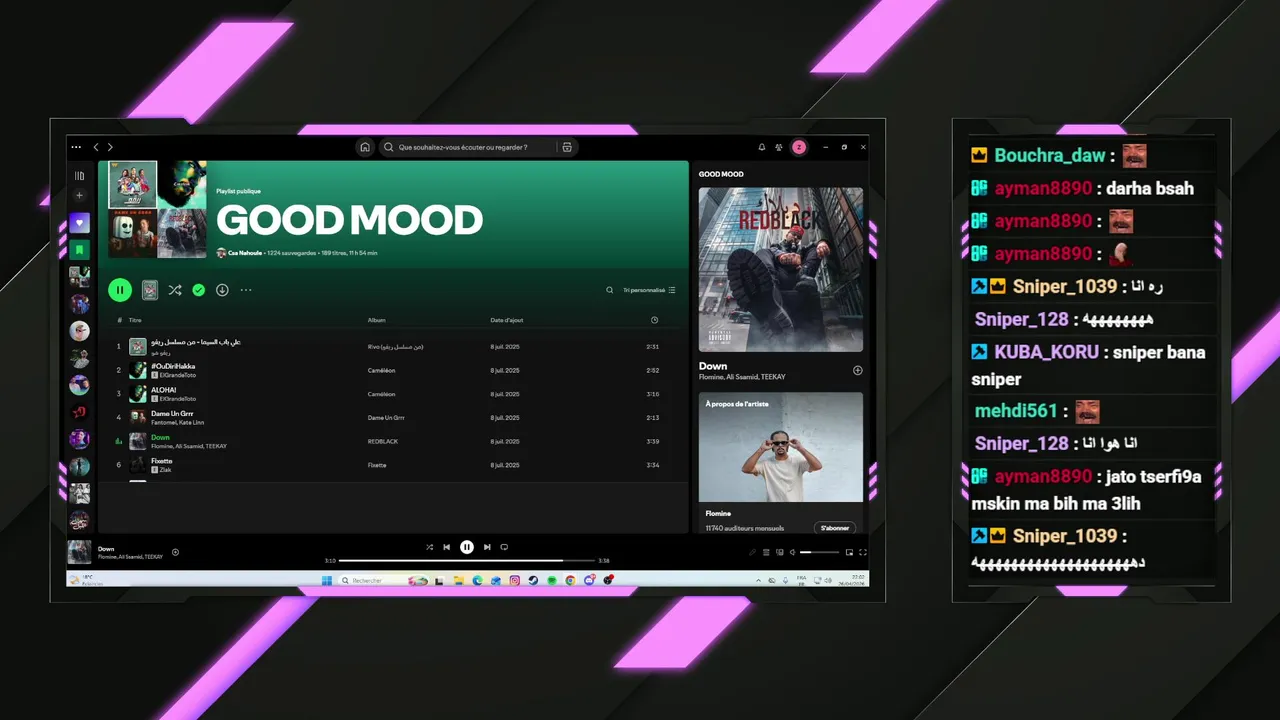This screenshot has width=1280, height=720.
Task: Add current song via bottom bar plus icon
Action: pos(175,552)
